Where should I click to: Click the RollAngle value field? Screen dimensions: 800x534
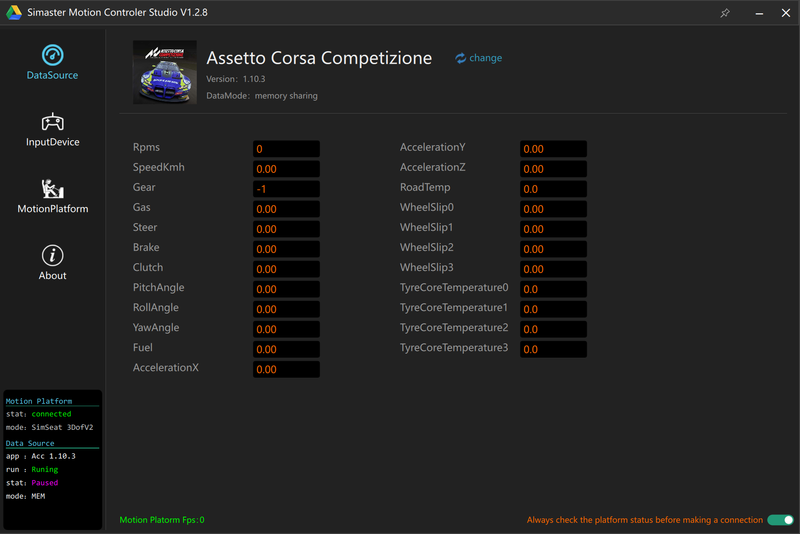click(286, 309)
